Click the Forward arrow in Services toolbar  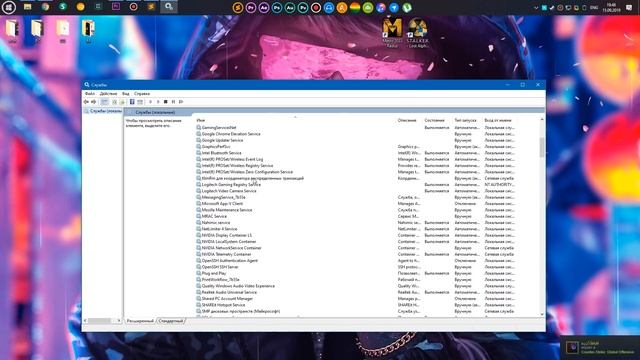coord(93,102)
